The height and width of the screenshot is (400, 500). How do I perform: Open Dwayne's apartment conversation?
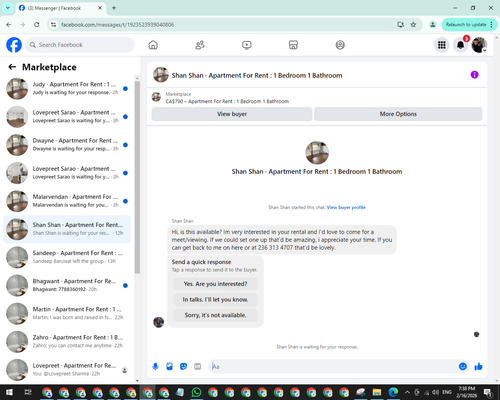click(67, 145)
